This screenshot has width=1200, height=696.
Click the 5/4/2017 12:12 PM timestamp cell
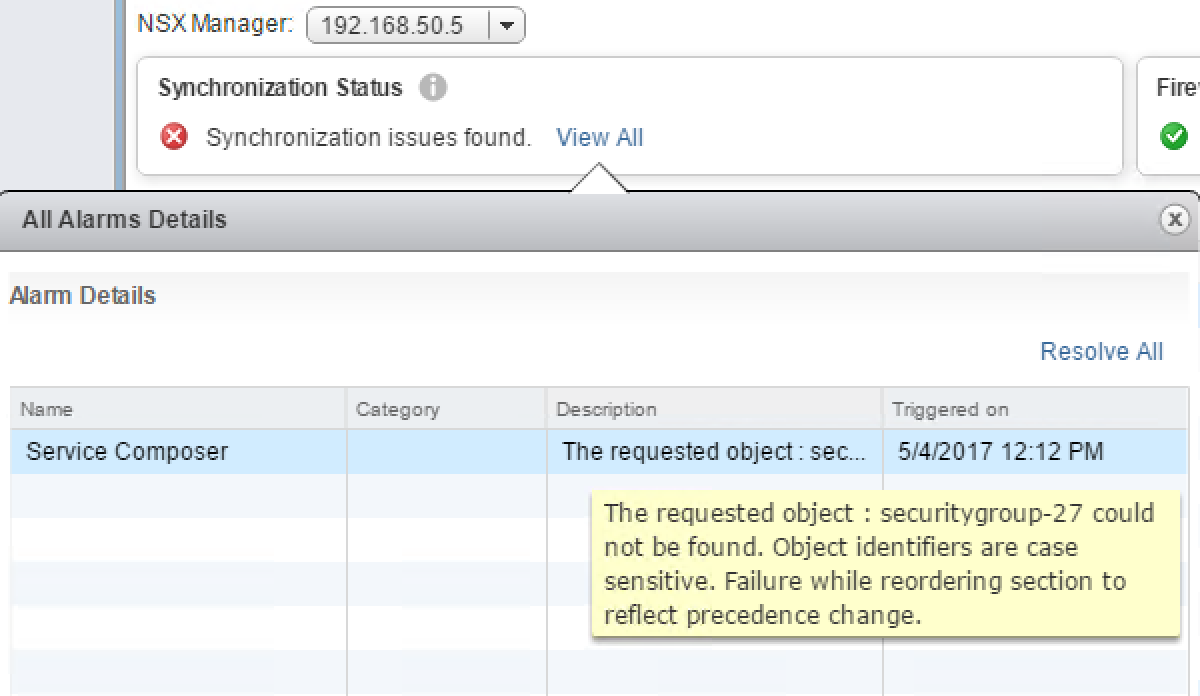pyautogui.click(x=1000, y=452)
